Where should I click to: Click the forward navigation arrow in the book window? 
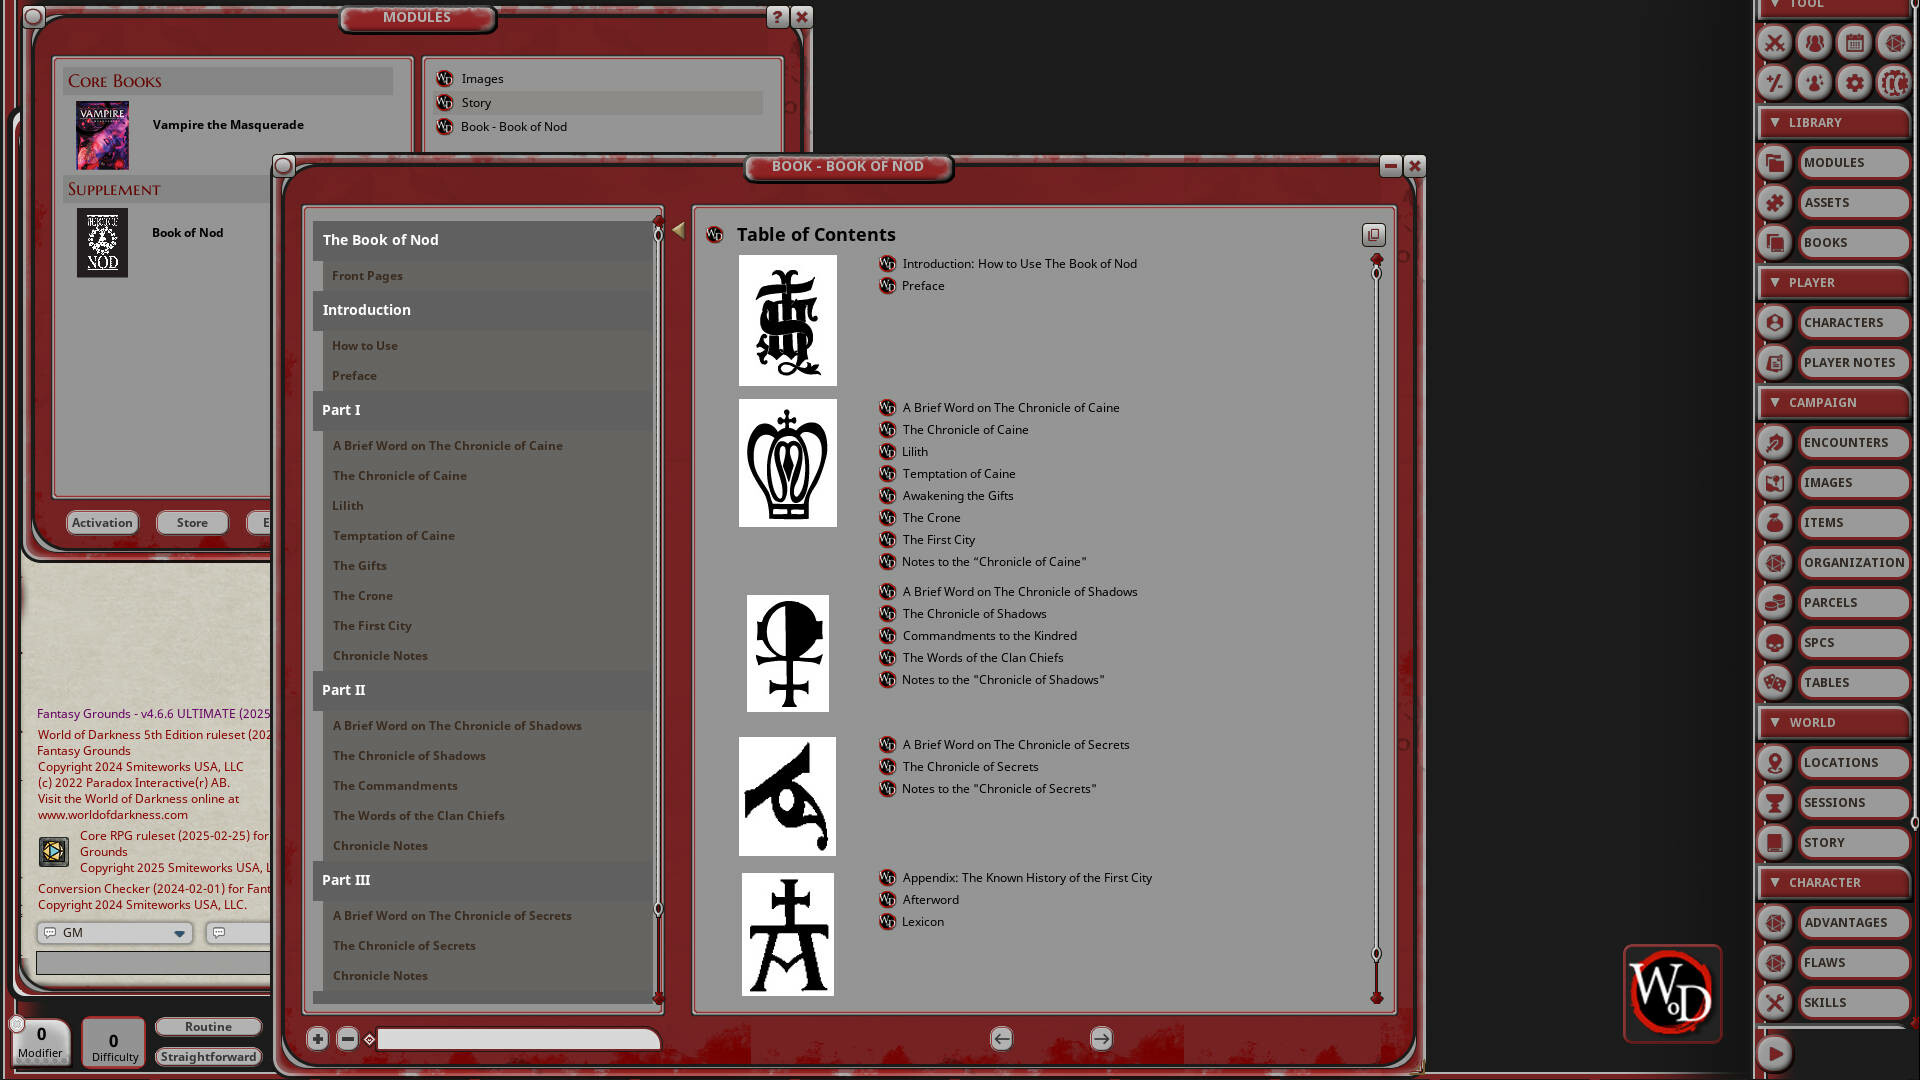click(1101, 1039)
